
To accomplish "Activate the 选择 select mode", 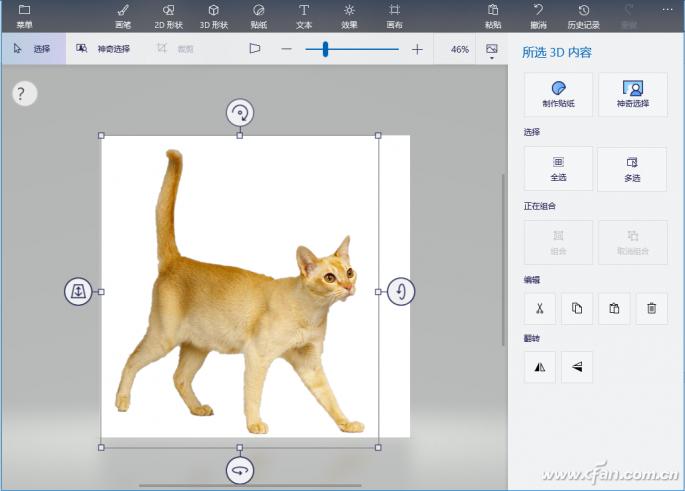I will pyautogui.click(x=33, y=48).
